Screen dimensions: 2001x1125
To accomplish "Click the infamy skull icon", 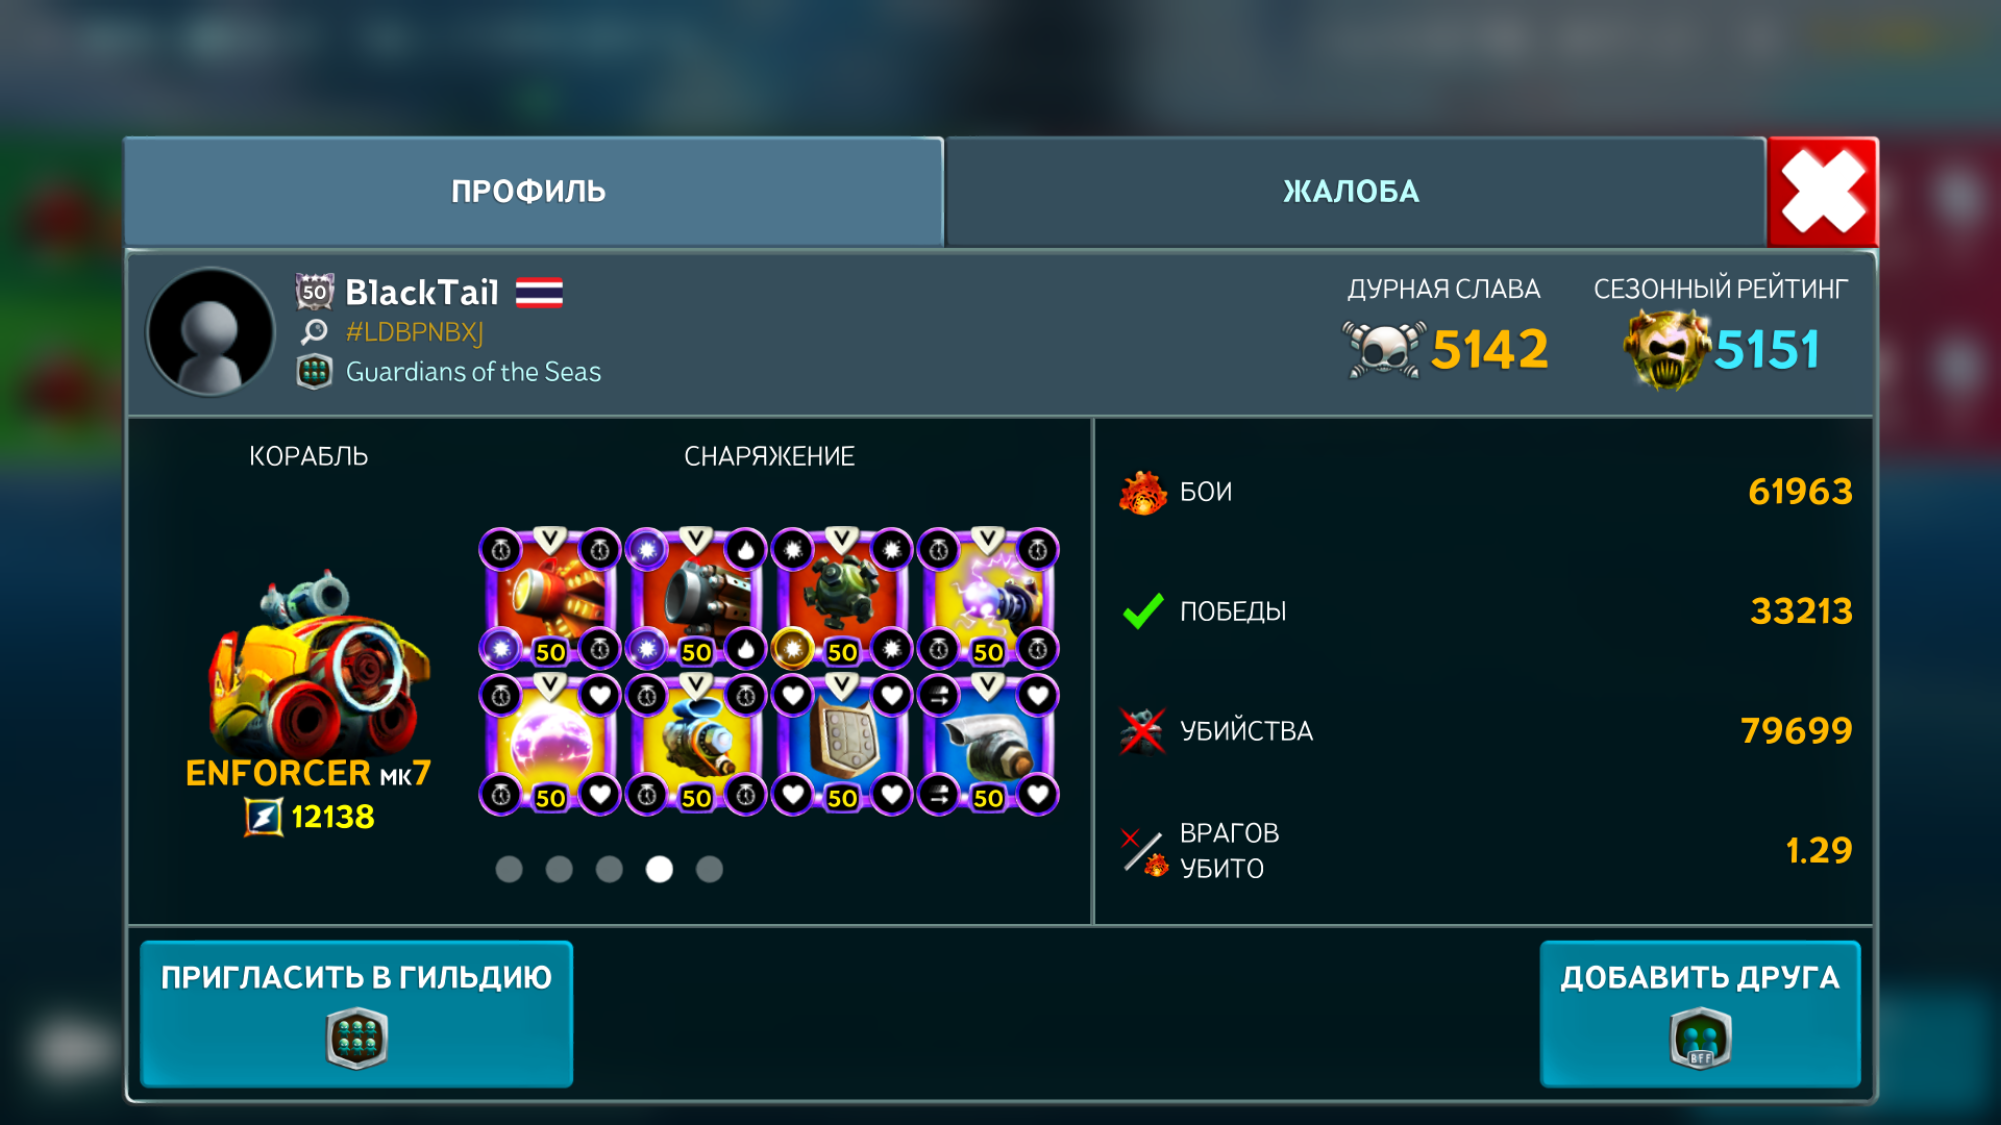I will click(1383, 350).
